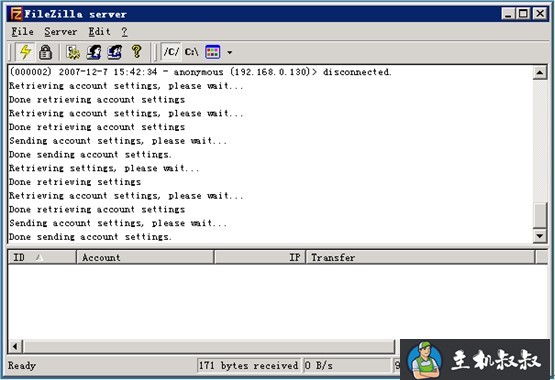Screen dimensions: 555x380
Task: Sort connections by ID column header
Action: coord(42,257)
